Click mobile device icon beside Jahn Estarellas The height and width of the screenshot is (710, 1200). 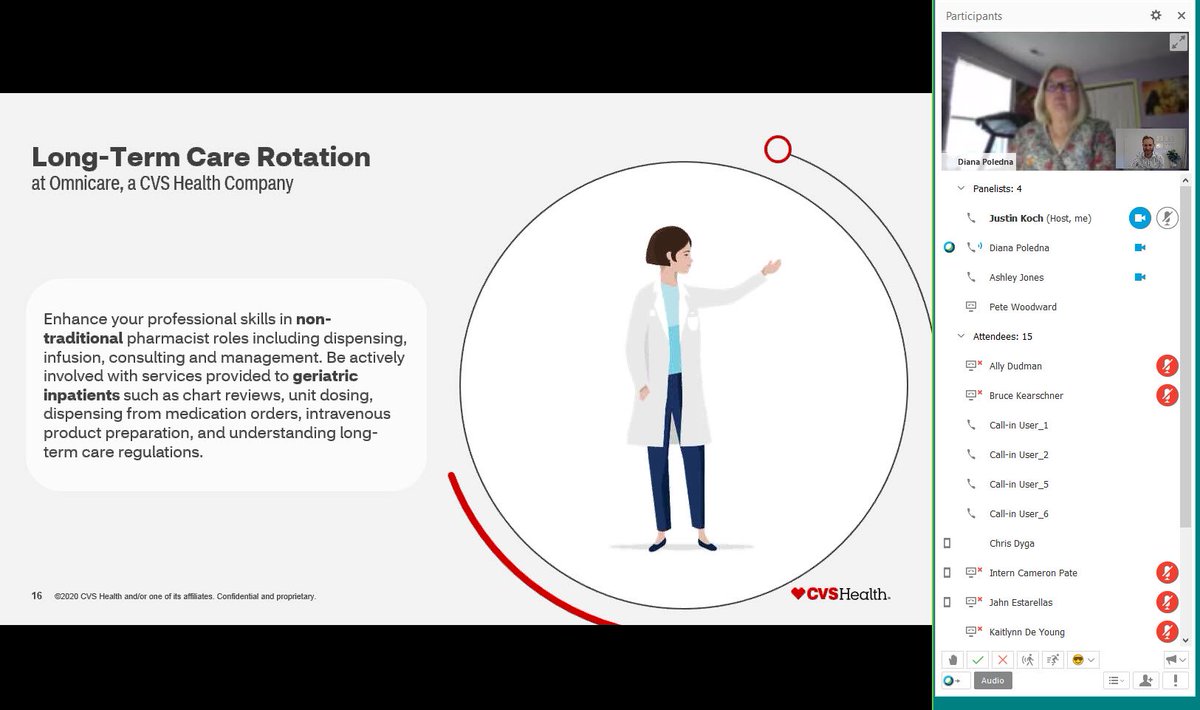coord(948,603)
